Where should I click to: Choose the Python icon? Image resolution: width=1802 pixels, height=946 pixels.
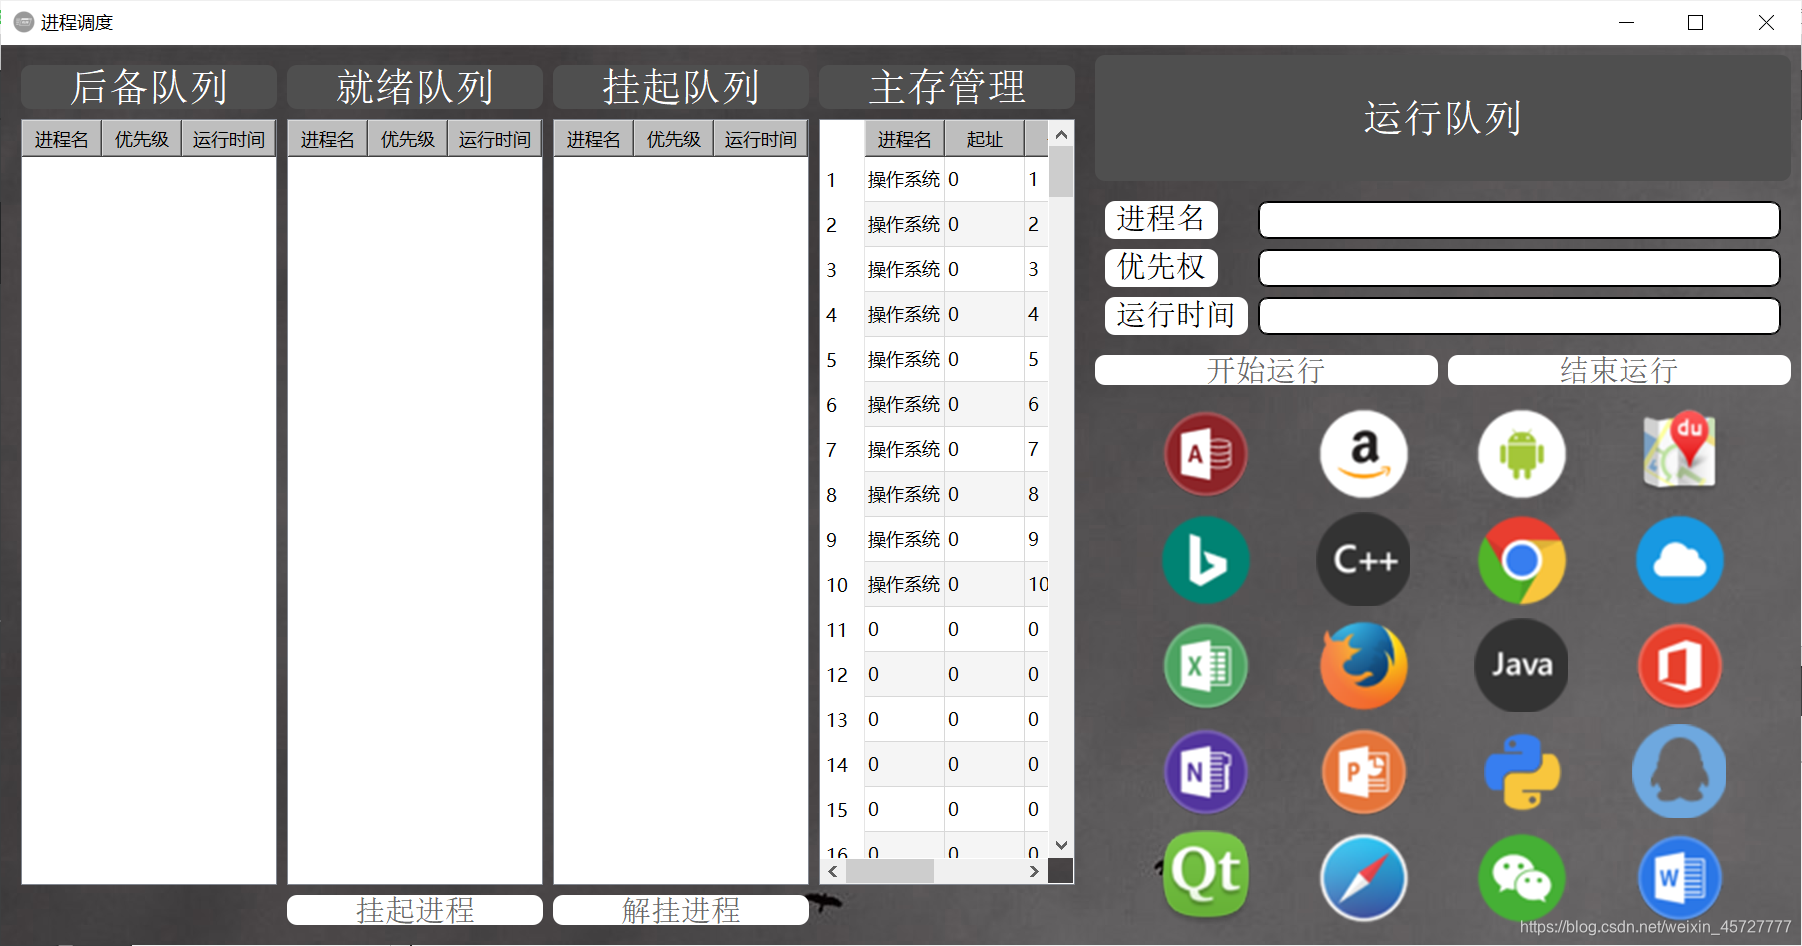tap(1521, 772)
